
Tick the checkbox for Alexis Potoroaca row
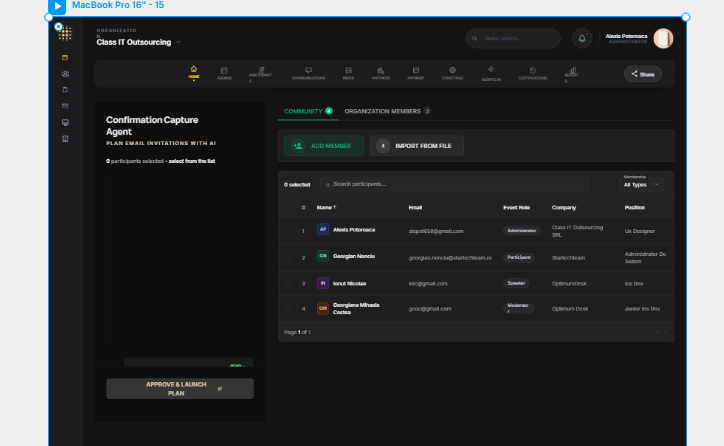287,230
